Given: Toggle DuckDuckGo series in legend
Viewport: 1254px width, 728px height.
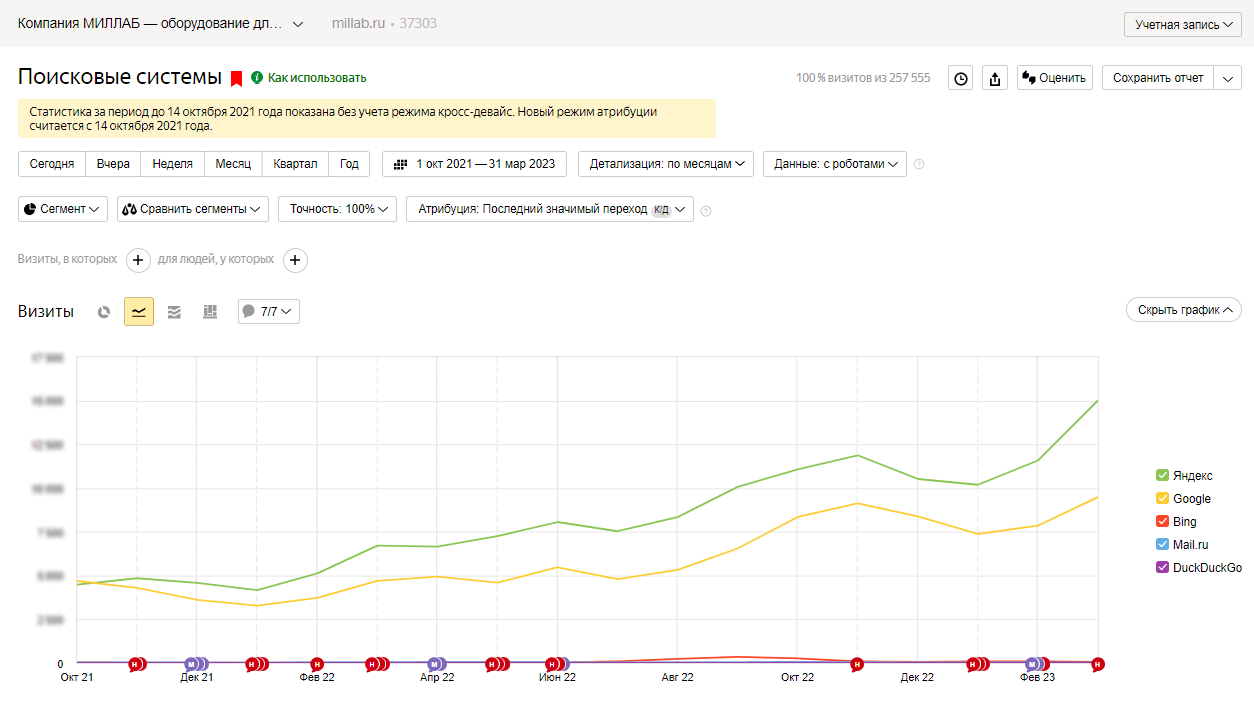Looking at the screenshot, I should click(x=1206, y=568).
